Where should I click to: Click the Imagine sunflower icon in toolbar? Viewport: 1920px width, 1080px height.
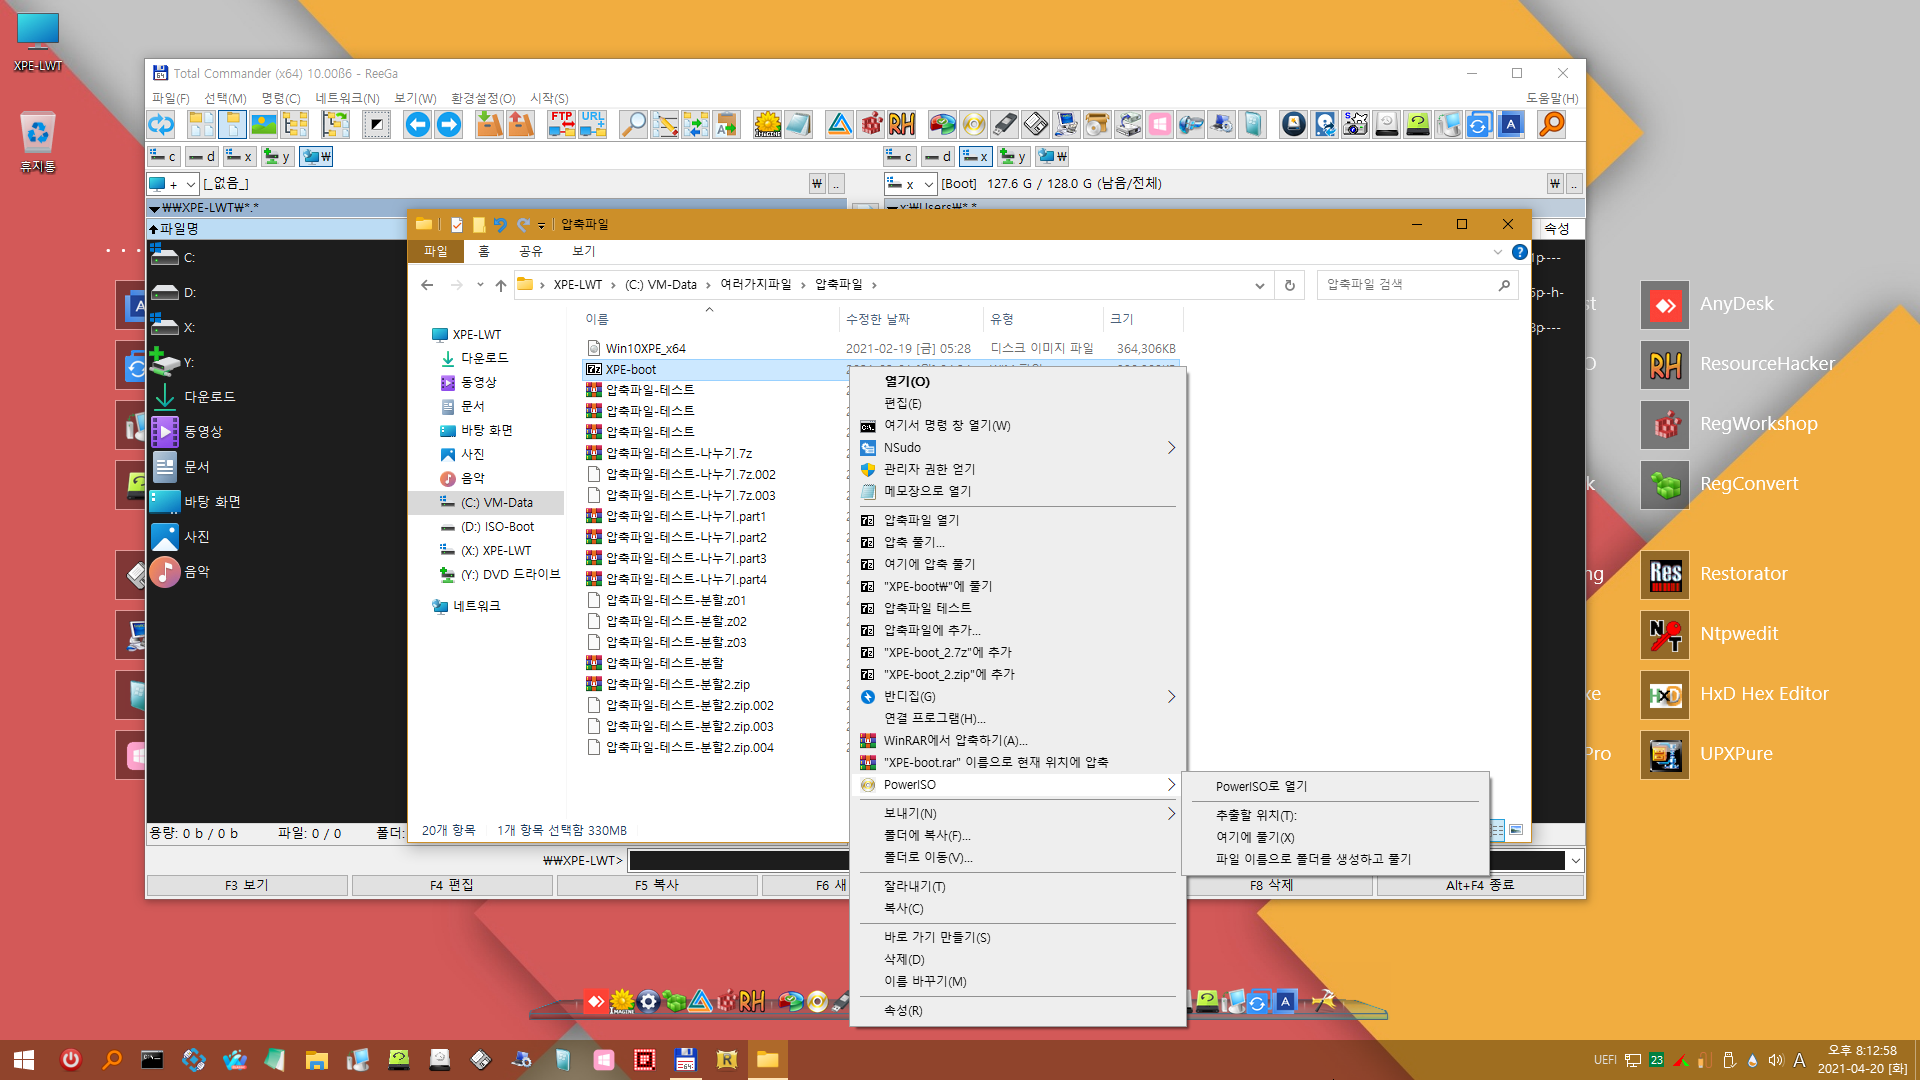pos(768,124)
